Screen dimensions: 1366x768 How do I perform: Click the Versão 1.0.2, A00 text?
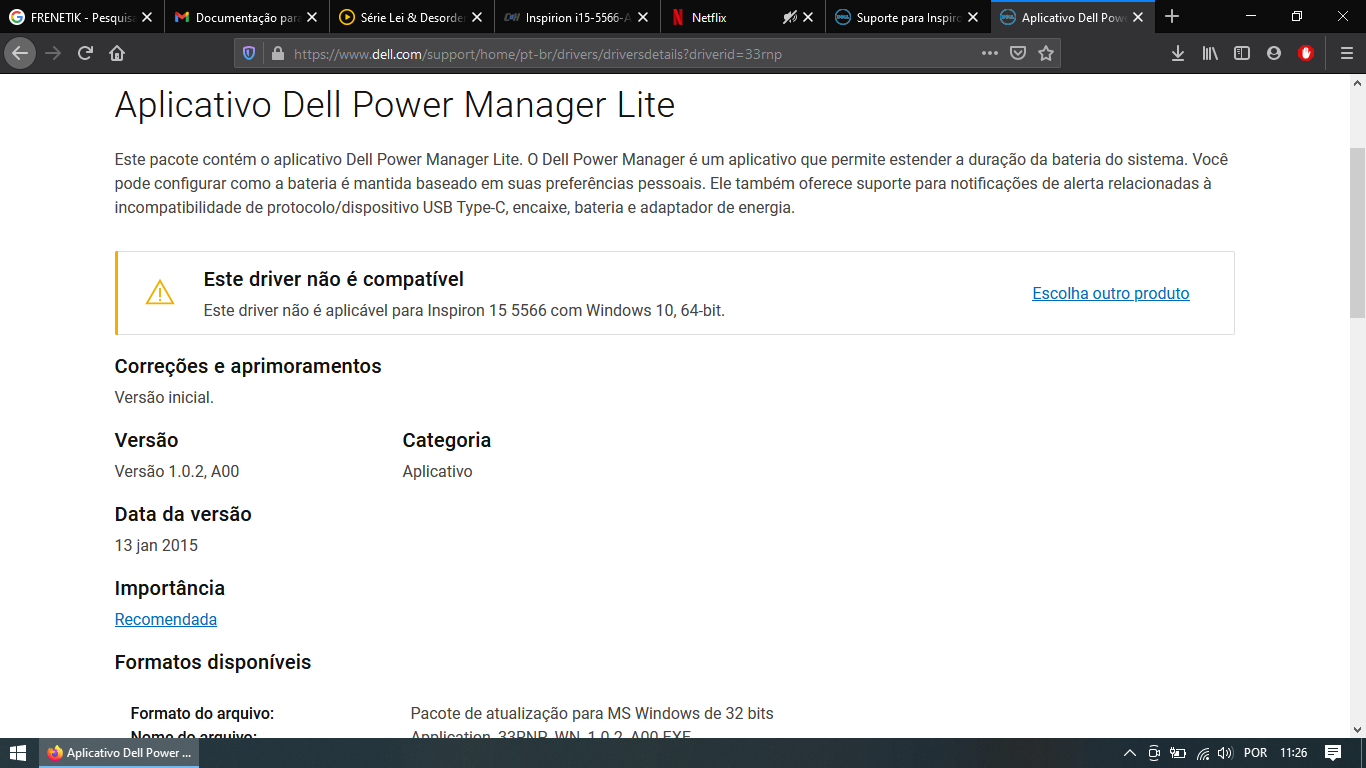point(177,471)
